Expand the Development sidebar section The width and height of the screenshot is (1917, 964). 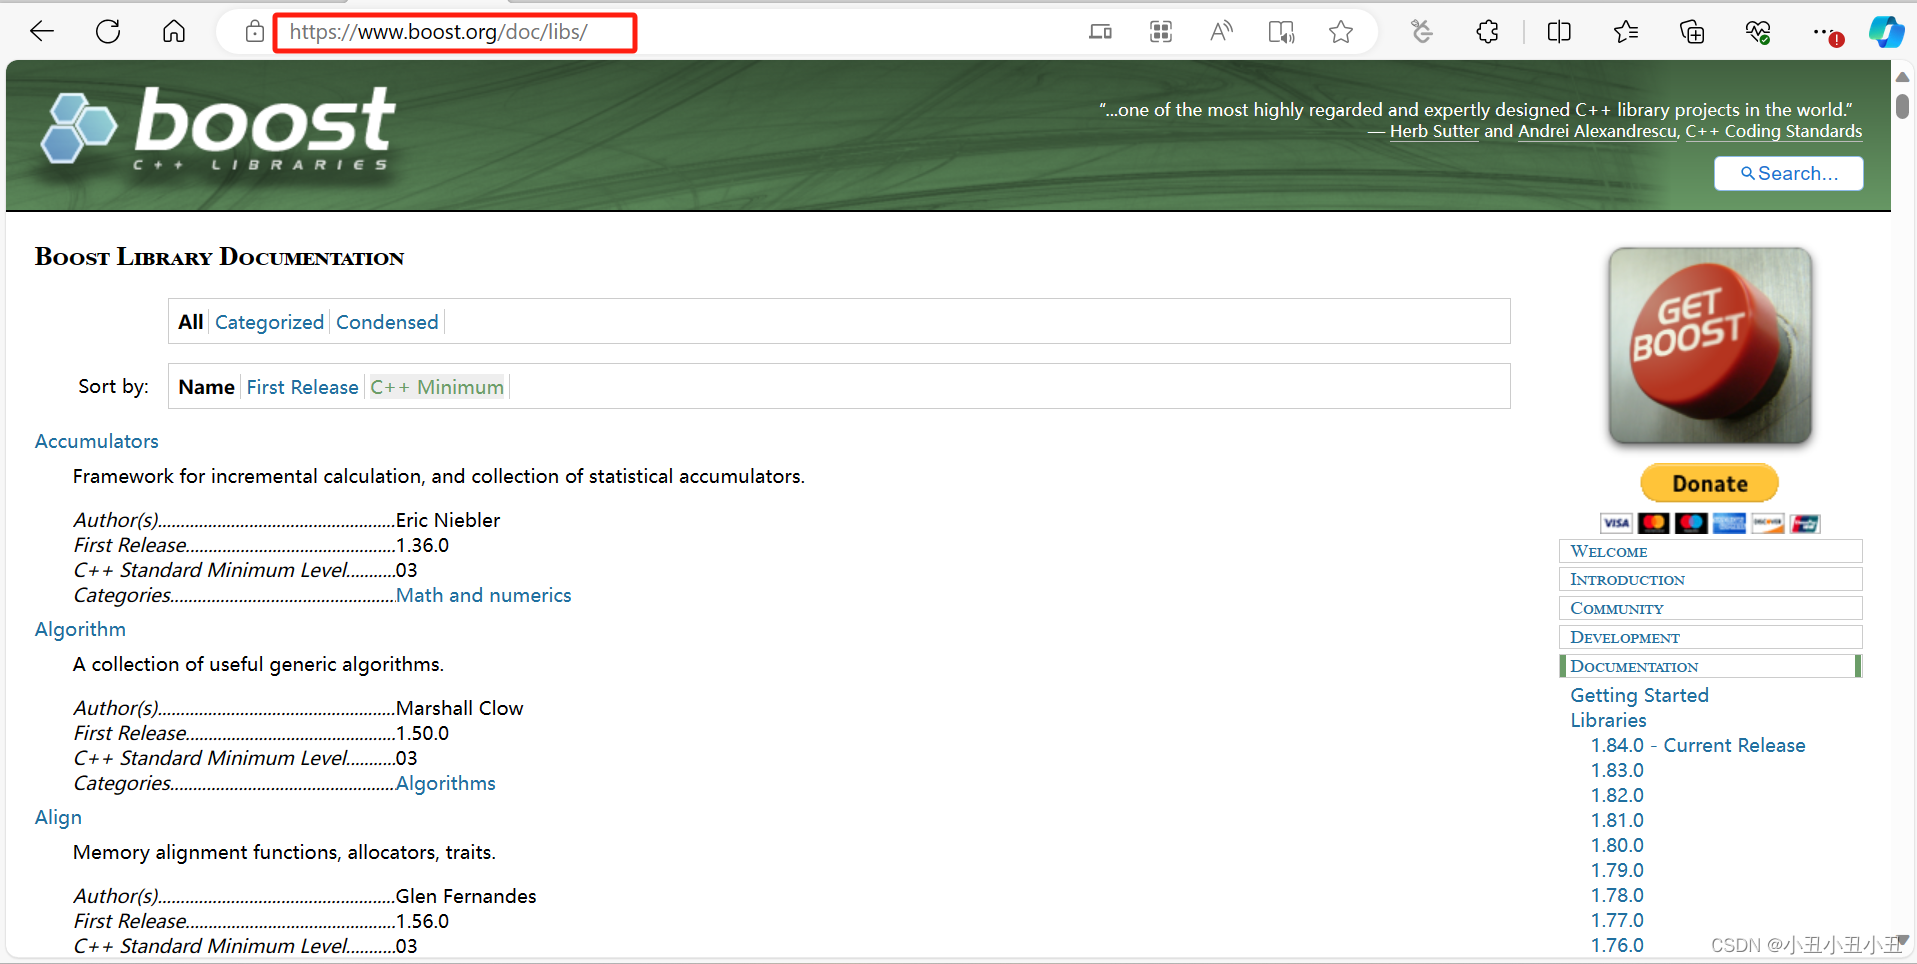(1710, 637)
